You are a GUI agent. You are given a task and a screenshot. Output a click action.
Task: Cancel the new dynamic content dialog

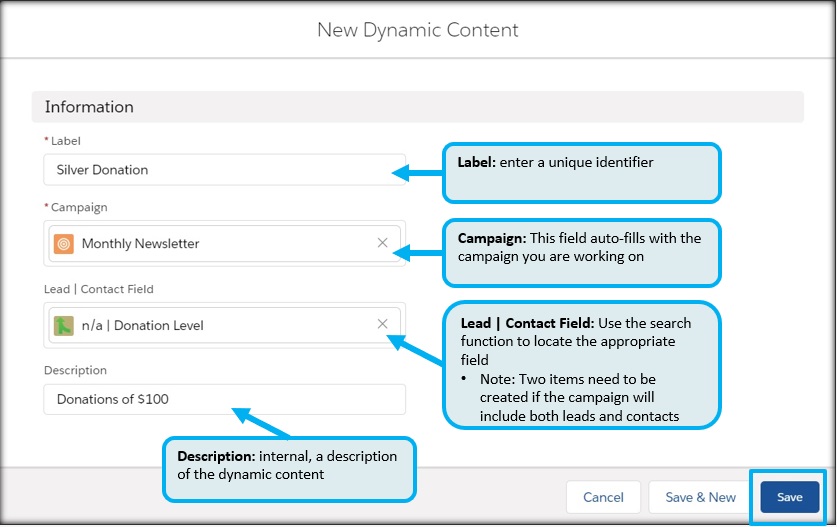[603, 497]
